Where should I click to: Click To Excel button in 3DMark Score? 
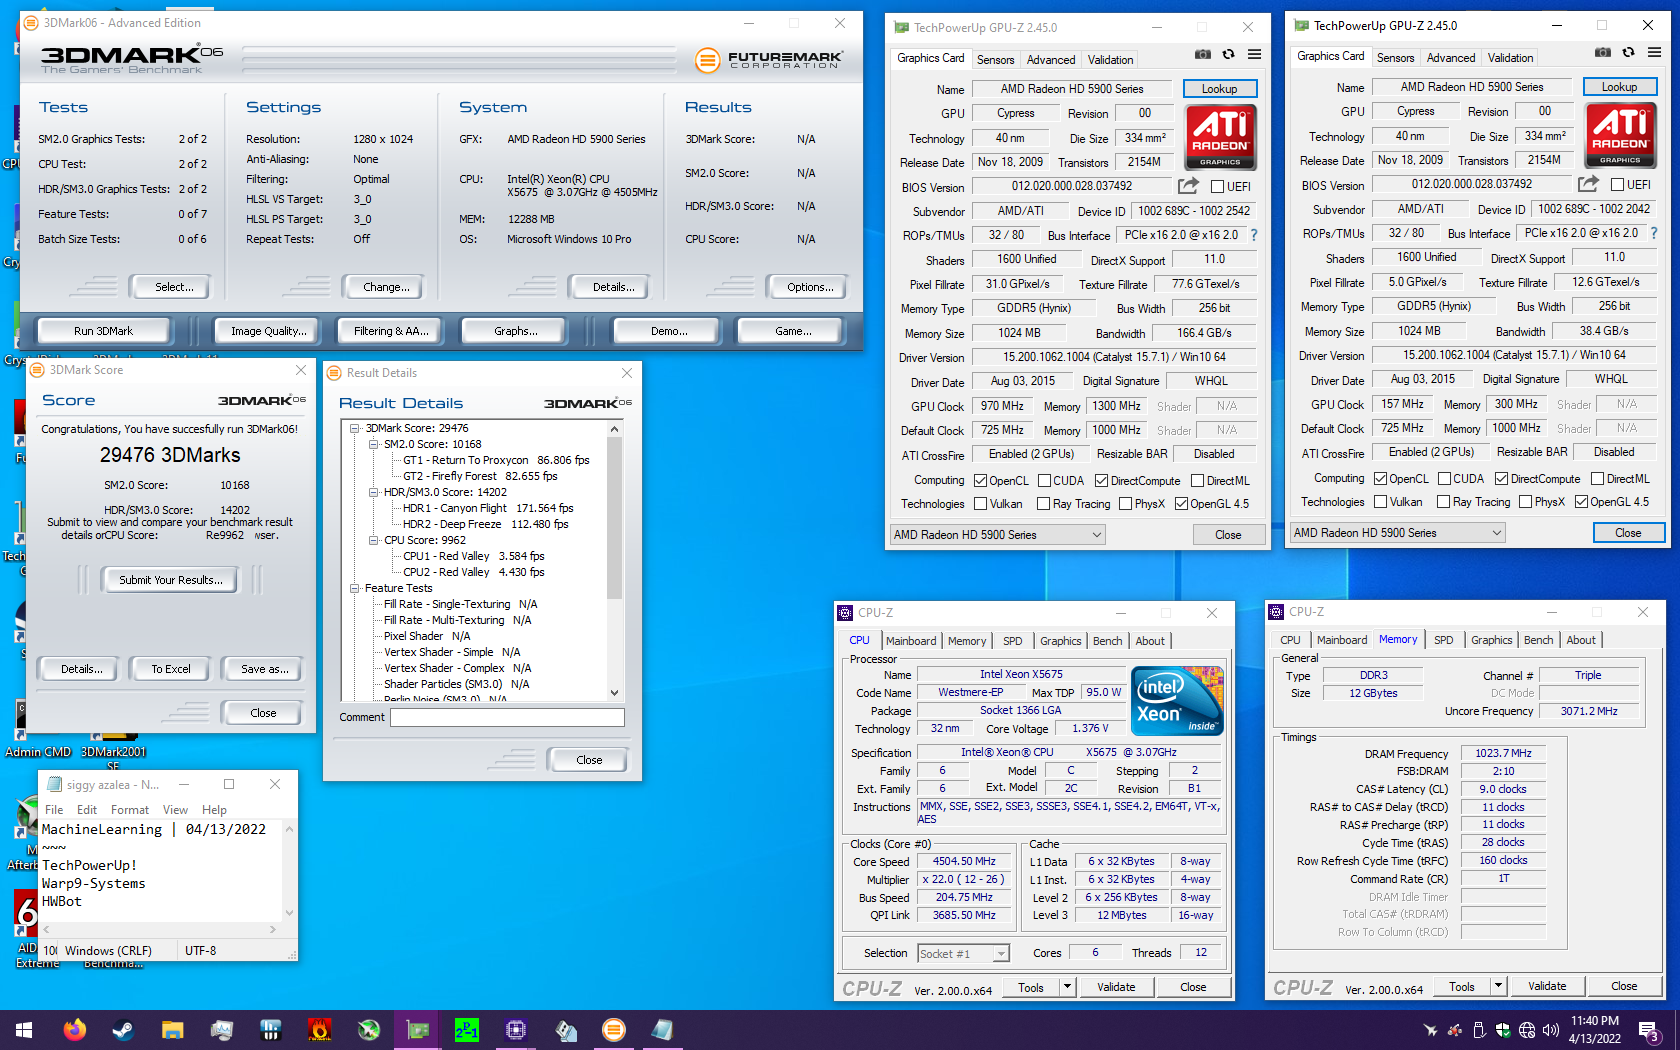pyautogui.click(x=171, y=669)
